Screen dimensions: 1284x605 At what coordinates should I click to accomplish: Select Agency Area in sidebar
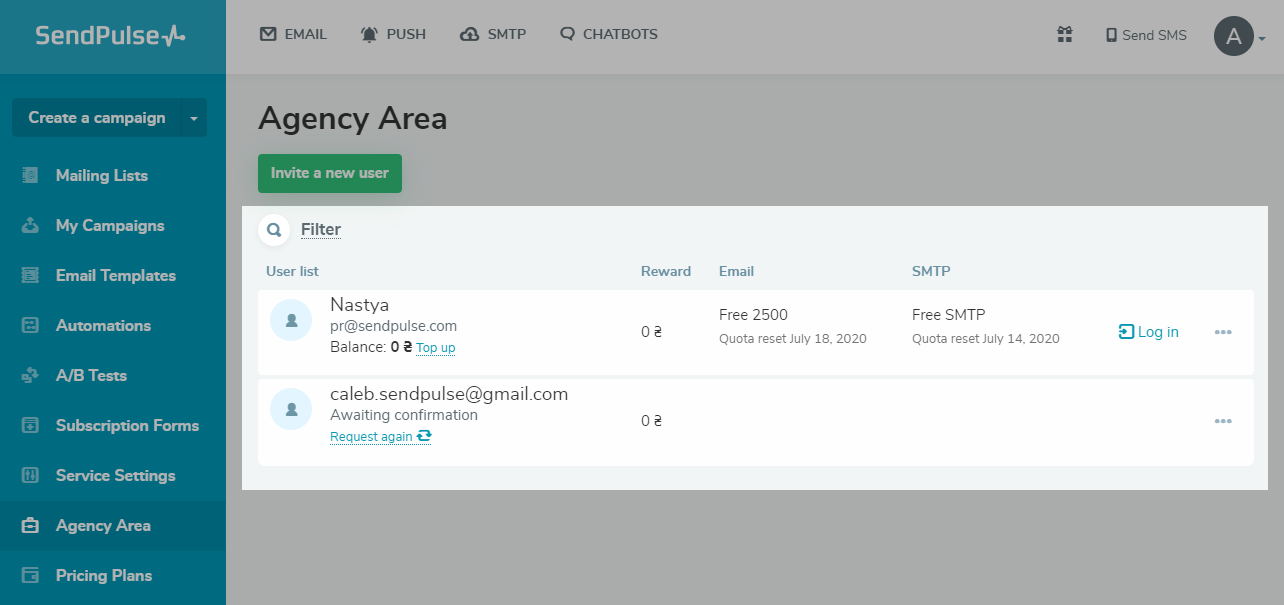point(113,526)
